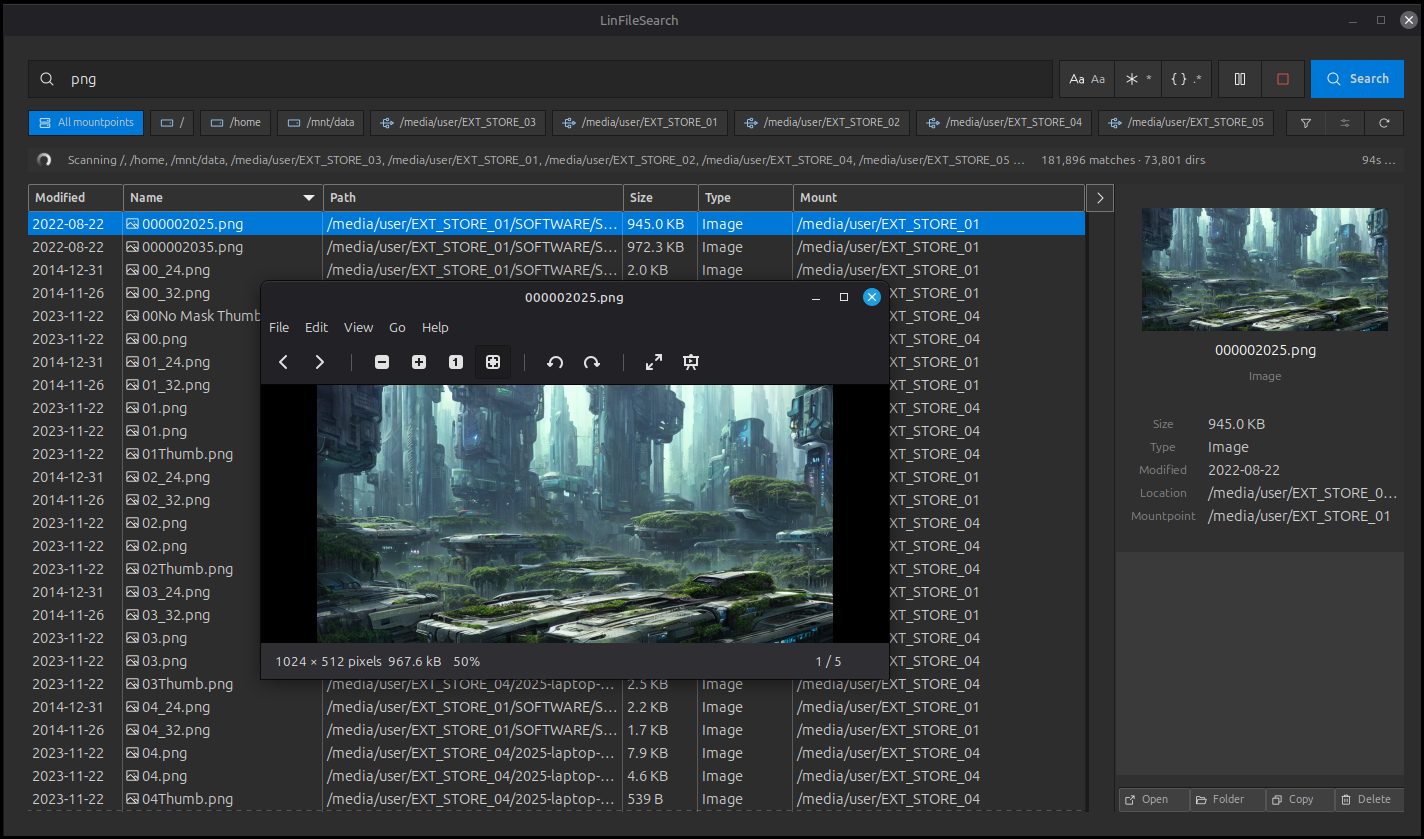Go to previous image in viewer
1424x839 pixels.
click(284, 362)
